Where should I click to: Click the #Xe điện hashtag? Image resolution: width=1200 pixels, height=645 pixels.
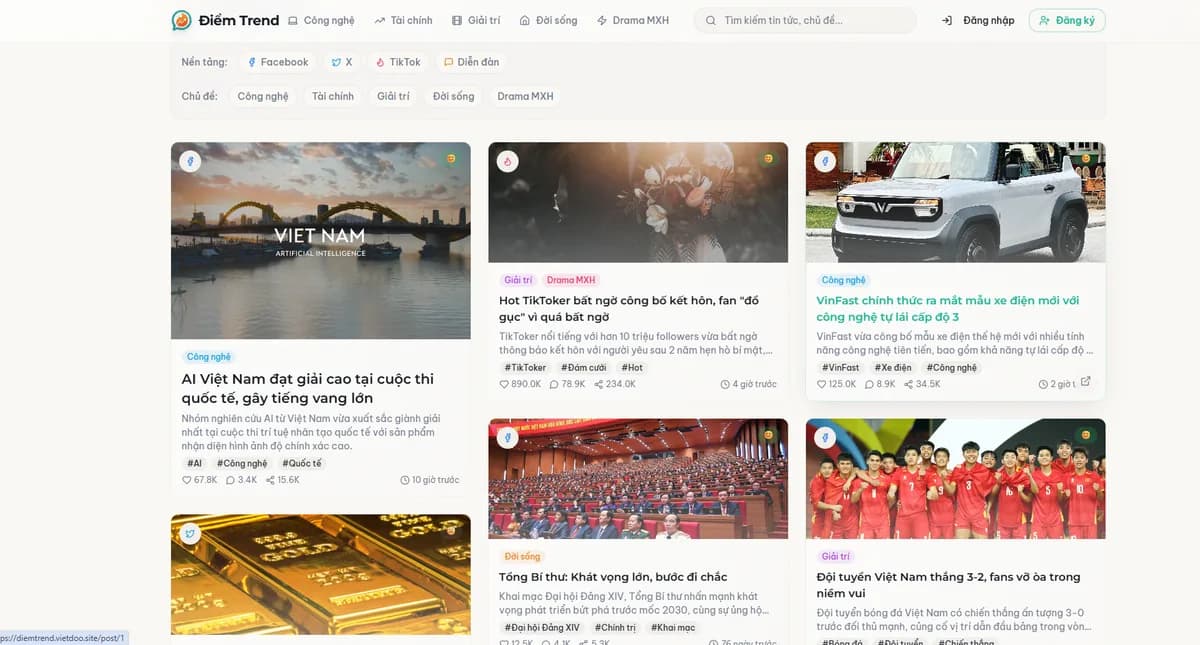point(893,368)
